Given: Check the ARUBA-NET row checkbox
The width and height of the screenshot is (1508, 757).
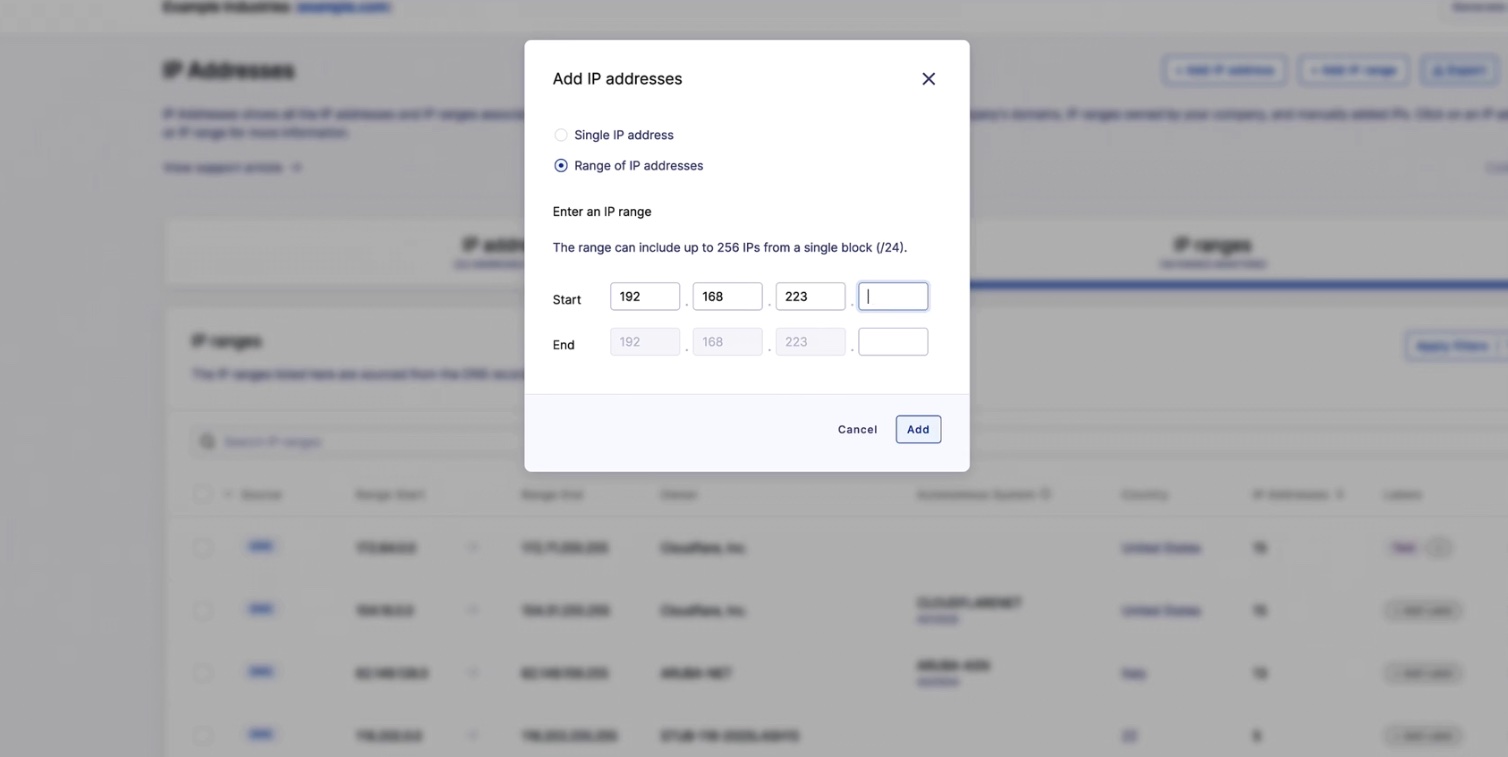Looking at the screenshot, I should (x=203, y=673).
